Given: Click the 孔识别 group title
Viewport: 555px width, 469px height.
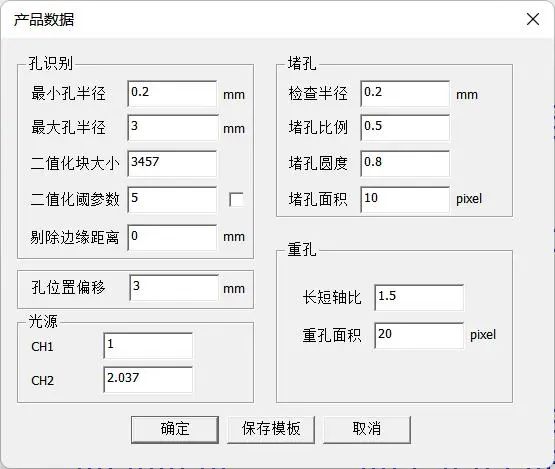Looking at the screenshot, I should [x=51, y=64].
